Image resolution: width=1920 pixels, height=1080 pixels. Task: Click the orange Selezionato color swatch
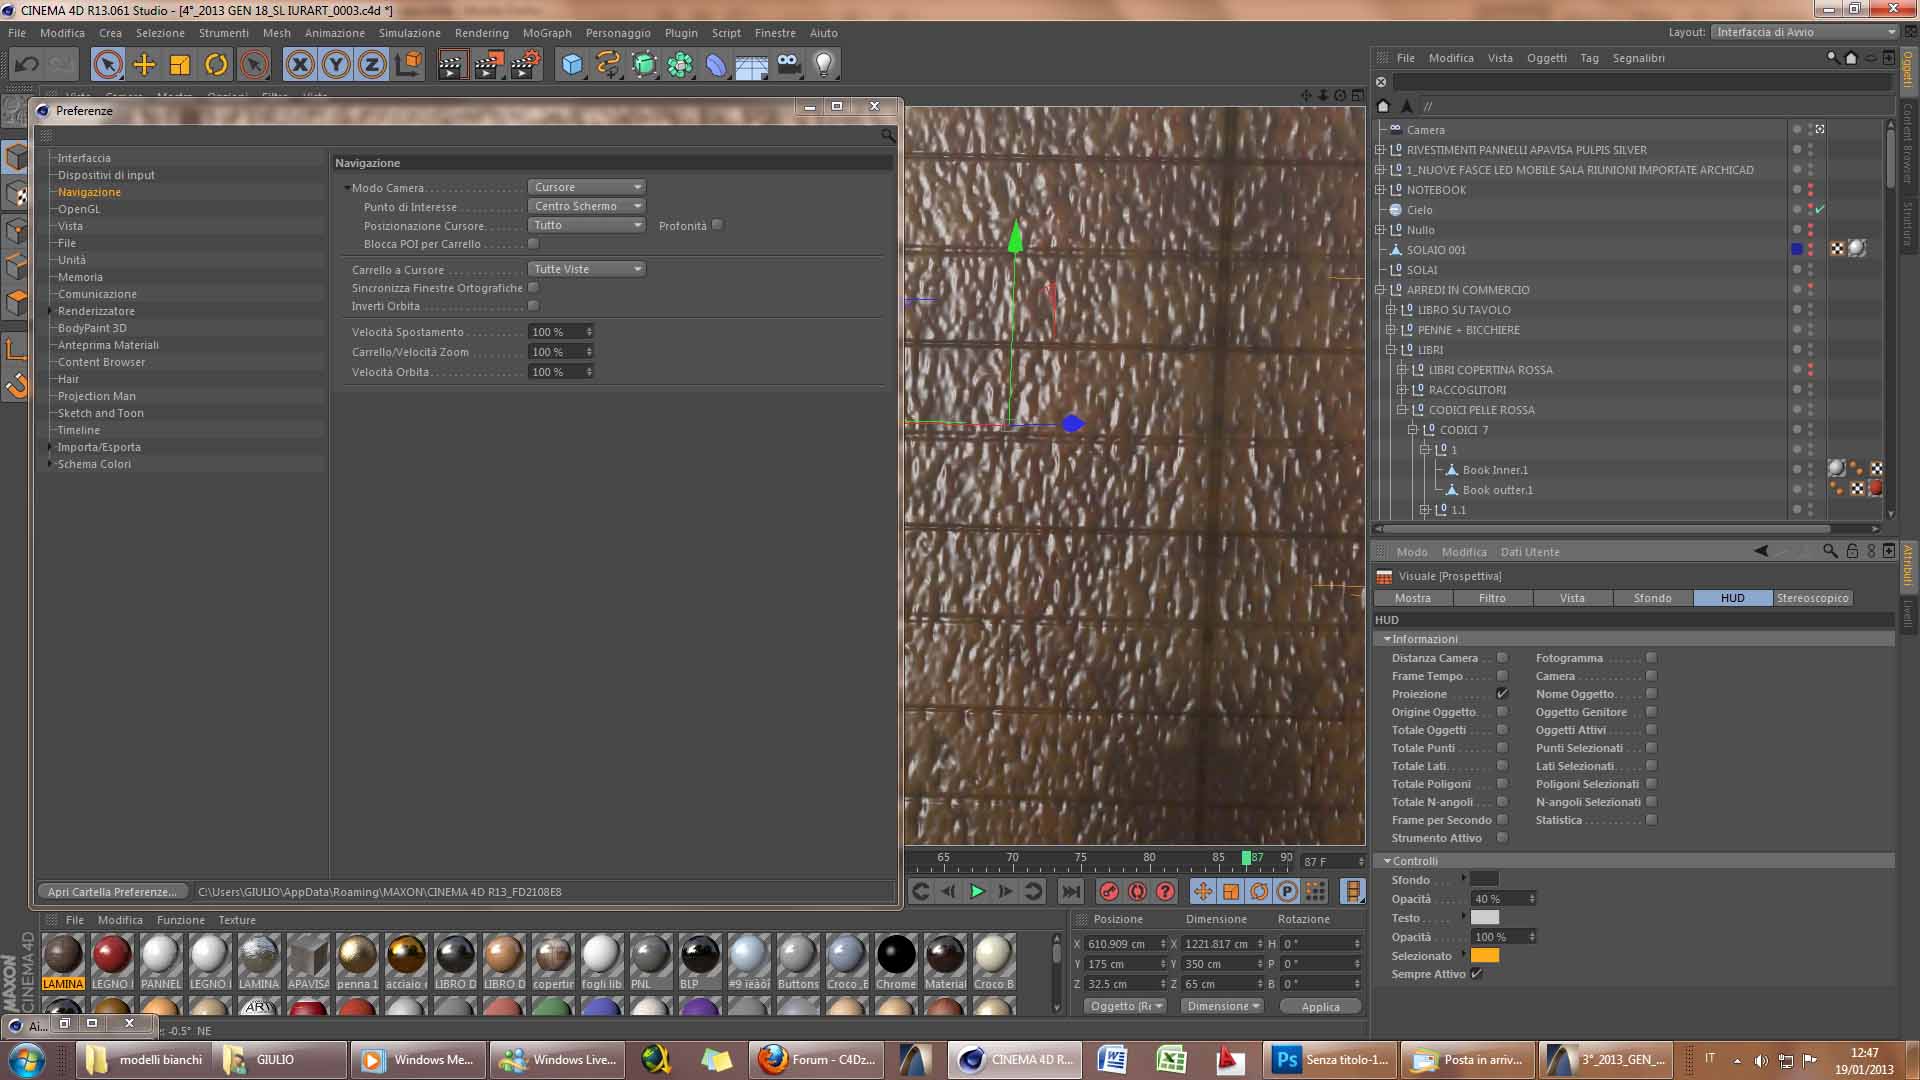[1485, 956]
